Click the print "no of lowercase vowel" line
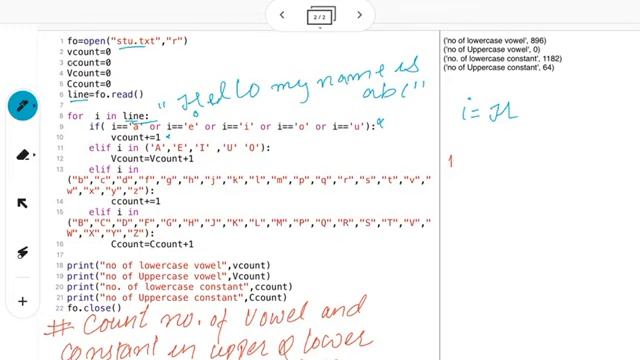Image resolution: width=640 pixels, height=360 pixels. click(169, 265)
